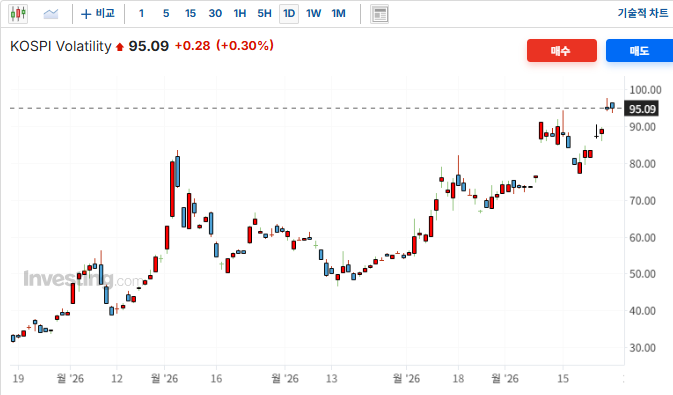The height and width of the screenshot is (395, 673).
Task: Click the 12 date axis label
Action: pyautogui.click(x=117, y=379)
